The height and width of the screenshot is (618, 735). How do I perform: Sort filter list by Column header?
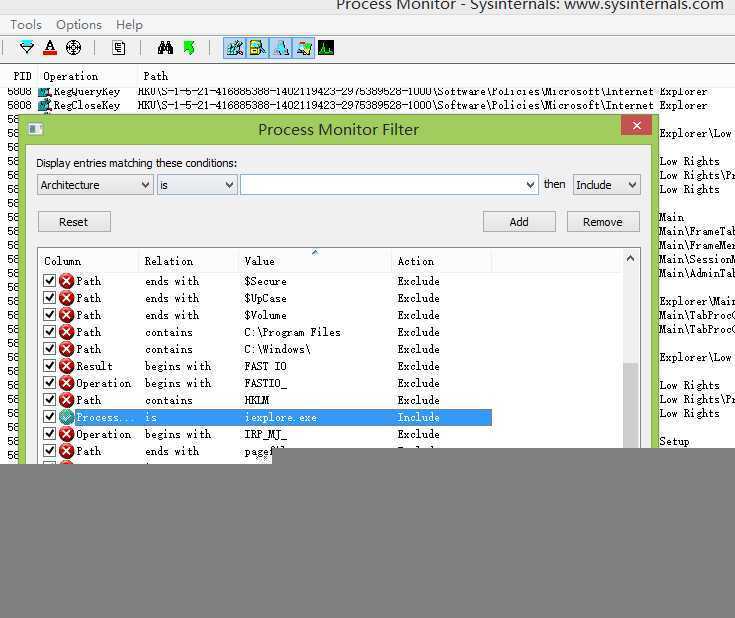coord(89,261)
